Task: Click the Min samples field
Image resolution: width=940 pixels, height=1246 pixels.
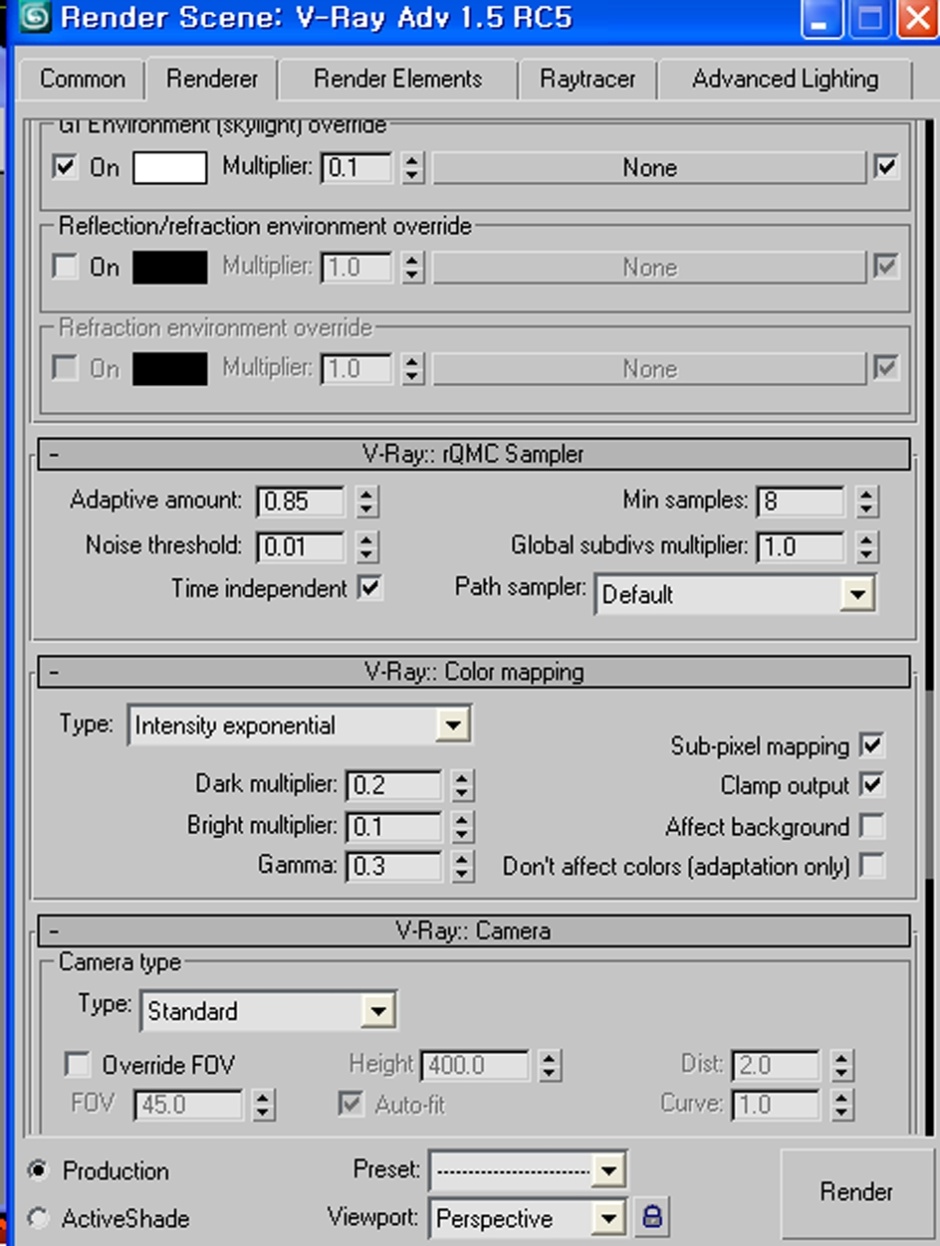Action: click(800, 501)
